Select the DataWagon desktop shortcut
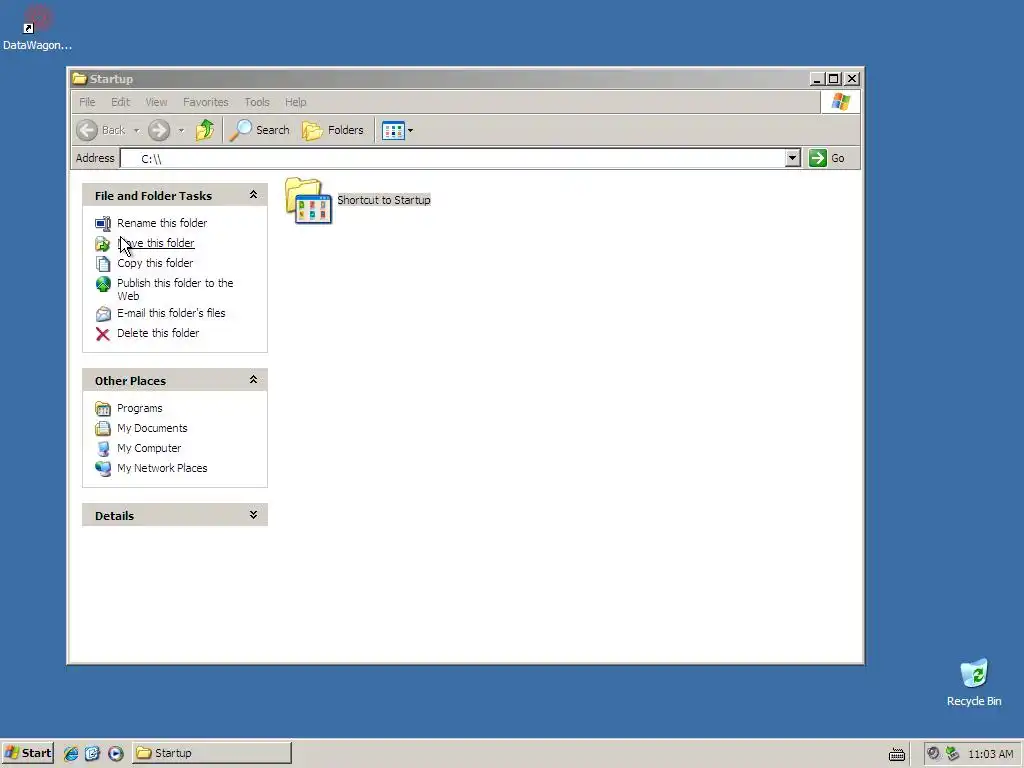 37,28
